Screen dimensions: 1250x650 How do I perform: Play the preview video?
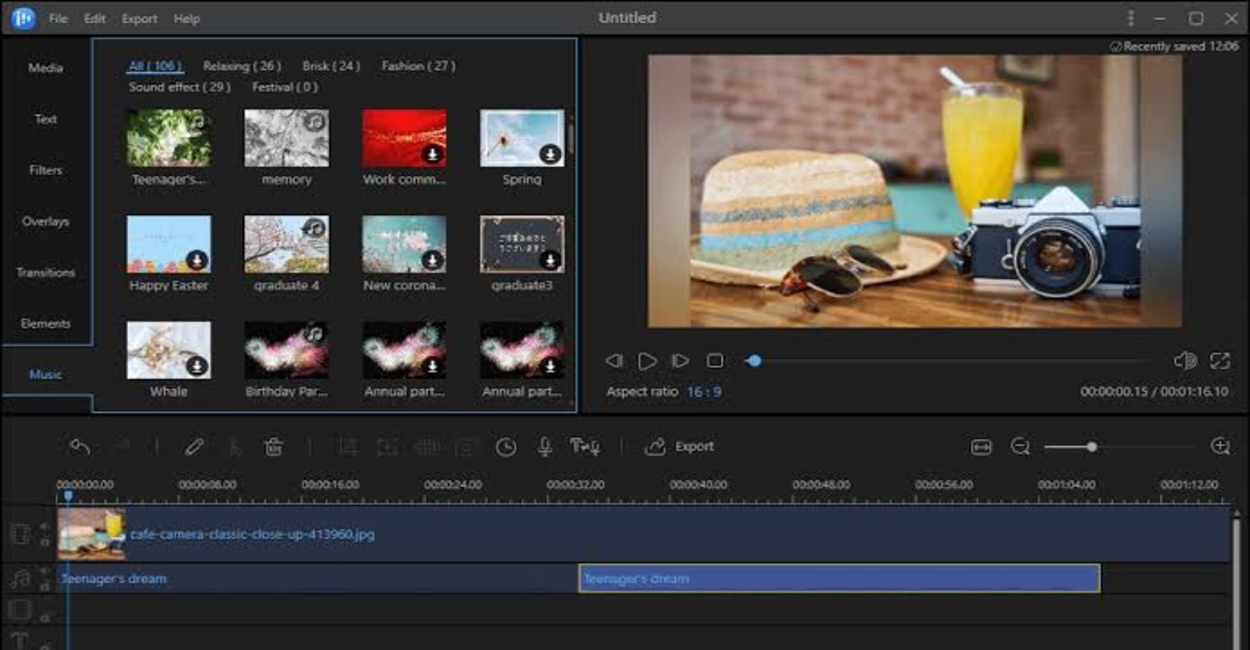click(x=647, y=361)
